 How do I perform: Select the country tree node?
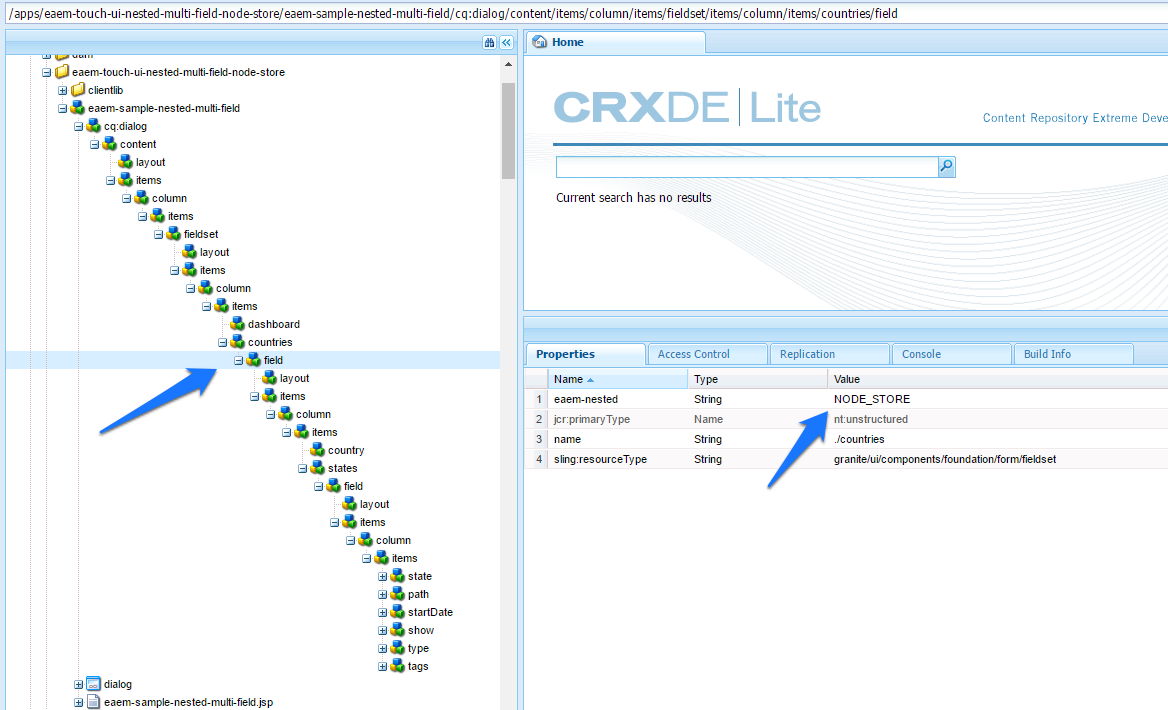346,450
